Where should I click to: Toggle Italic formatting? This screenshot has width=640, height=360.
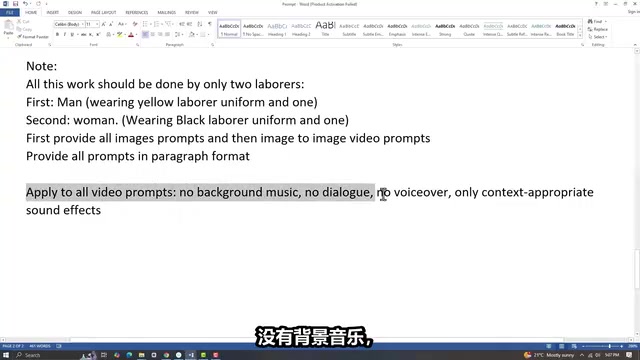point(64,35)
